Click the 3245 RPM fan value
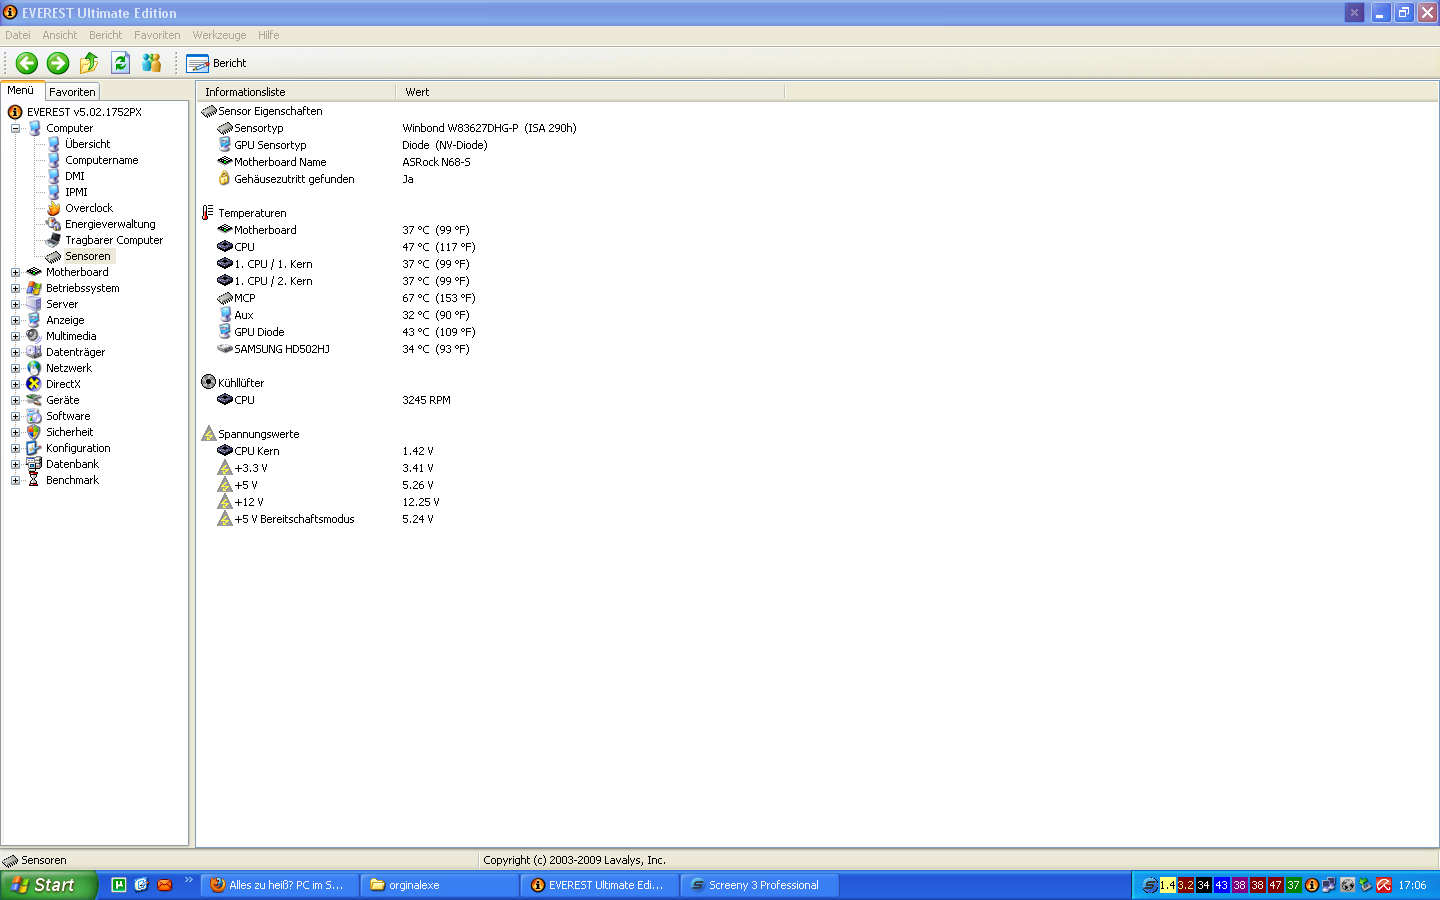The width and height of the screenshot is (1440, 900). 426,400
